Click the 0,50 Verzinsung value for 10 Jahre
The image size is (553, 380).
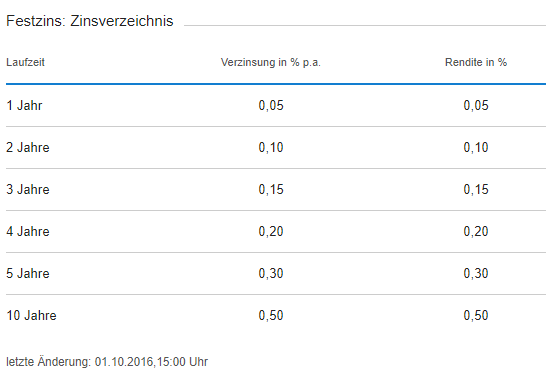click(271, 315)
